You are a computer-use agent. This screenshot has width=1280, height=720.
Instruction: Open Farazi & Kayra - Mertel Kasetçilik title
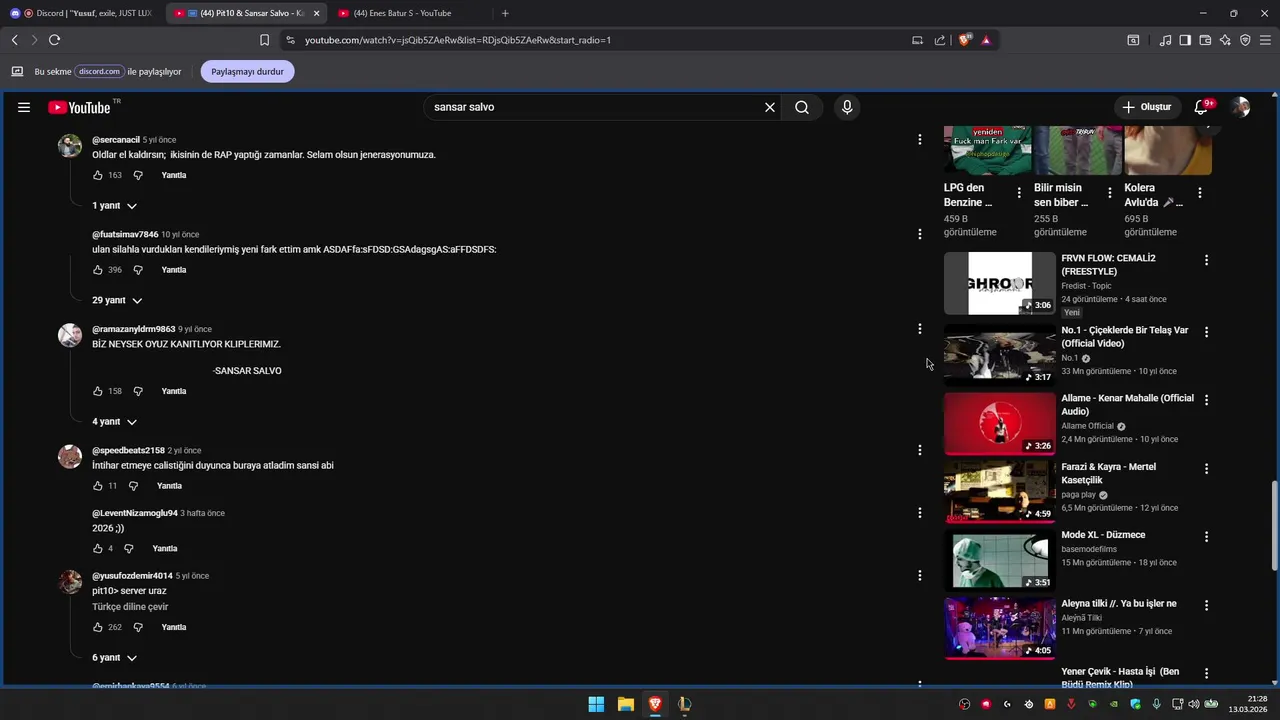point(1109,473)
